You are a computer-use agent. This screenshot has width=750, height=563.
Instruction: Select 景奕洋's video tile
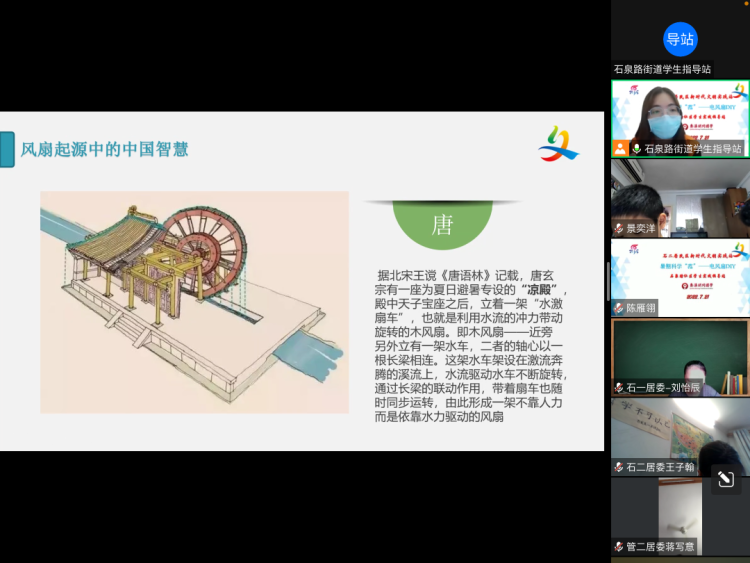click(680, 195)
